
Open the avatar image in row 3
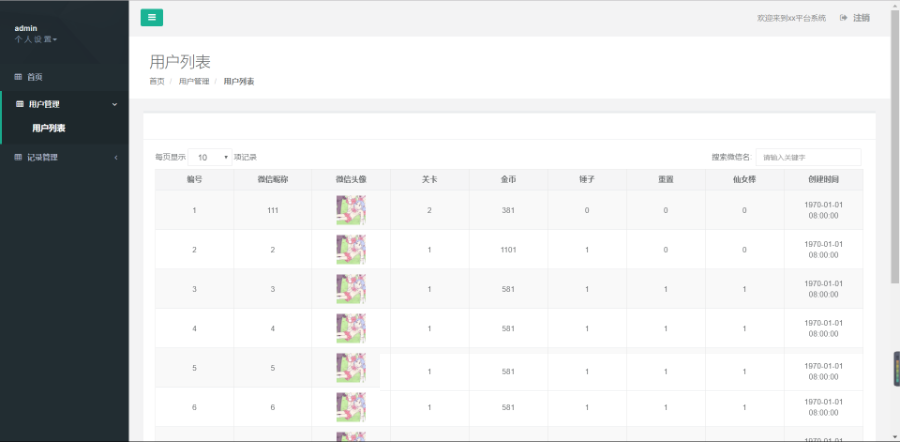pos(351,289)
